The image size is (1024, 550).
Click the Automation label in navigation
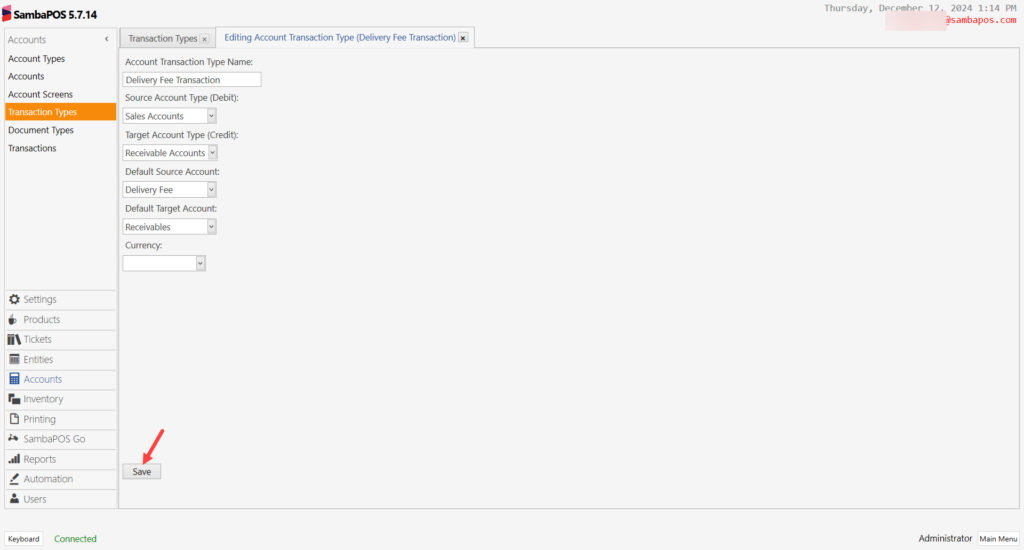[48, 479]
